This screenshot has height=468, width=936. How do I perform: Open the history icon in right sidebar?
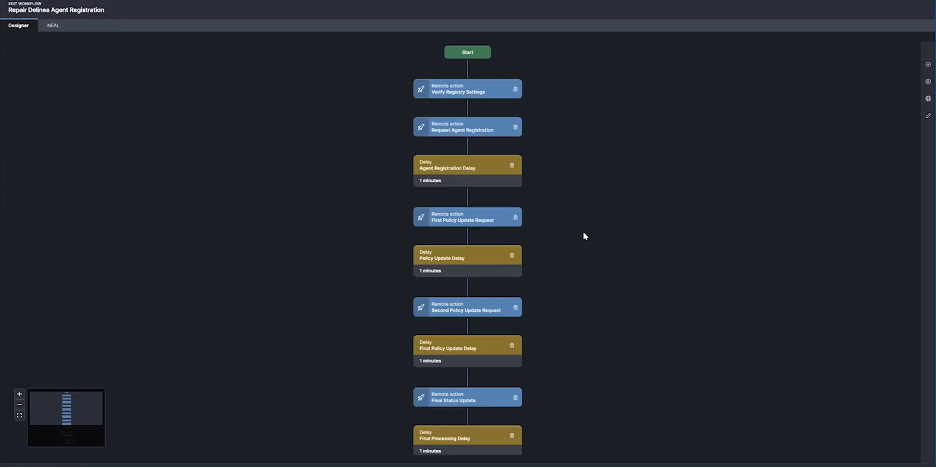pos(928,65)
